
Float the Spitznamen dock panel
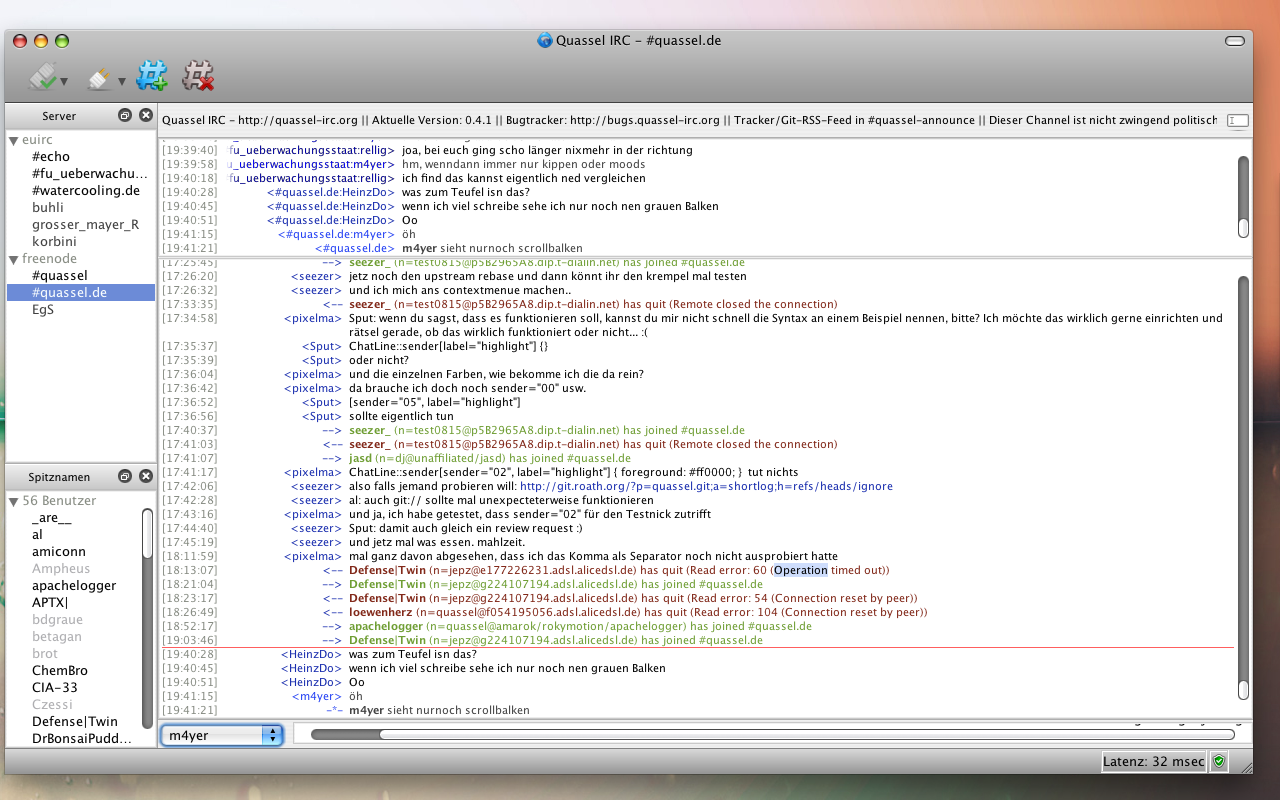click(x=125, y=477)
